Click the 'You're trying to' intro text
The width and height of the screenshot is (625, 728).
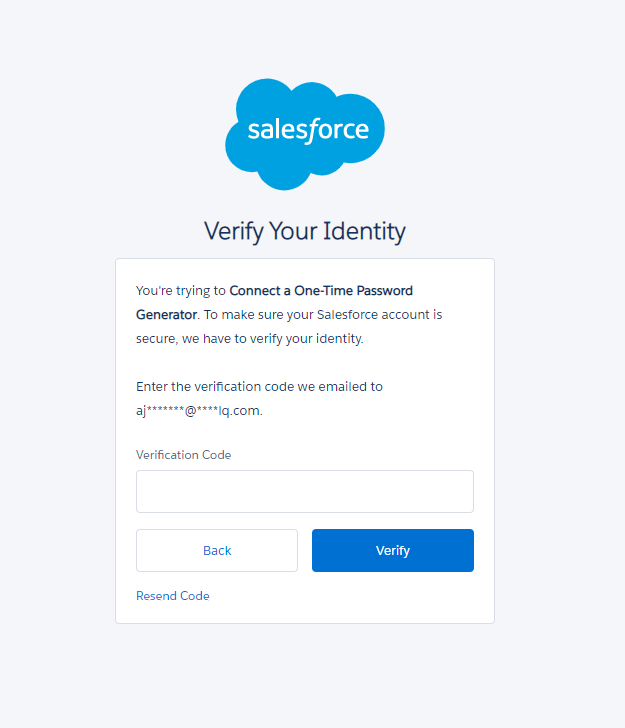pyautogui.click(x=181, y=291)
